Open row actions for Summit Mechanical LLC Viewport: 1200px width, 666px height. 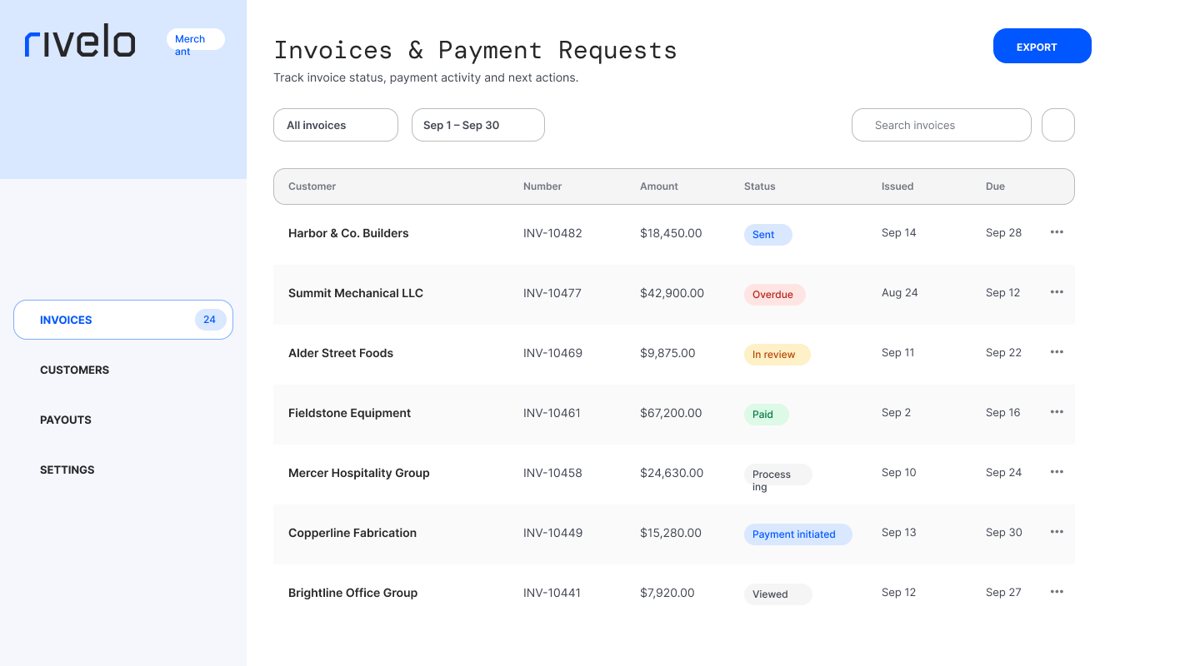click(x=1056, y=292)
